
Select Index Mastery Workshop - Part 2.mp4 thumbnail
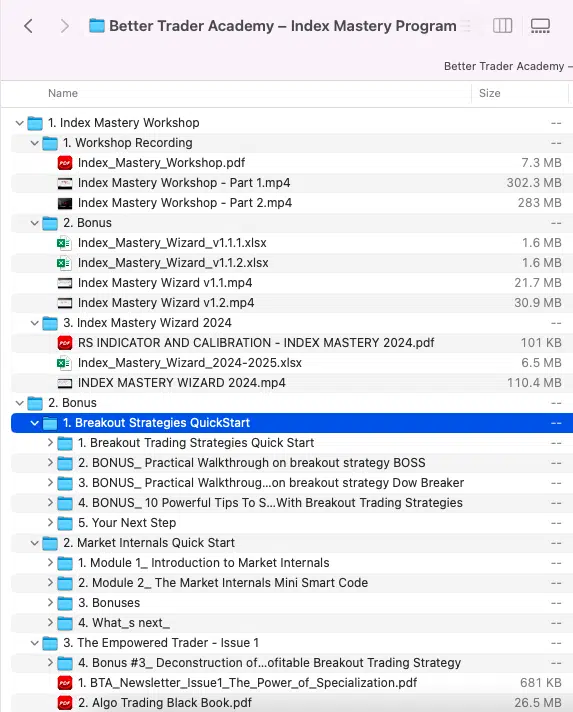click(x=65, y=203)
